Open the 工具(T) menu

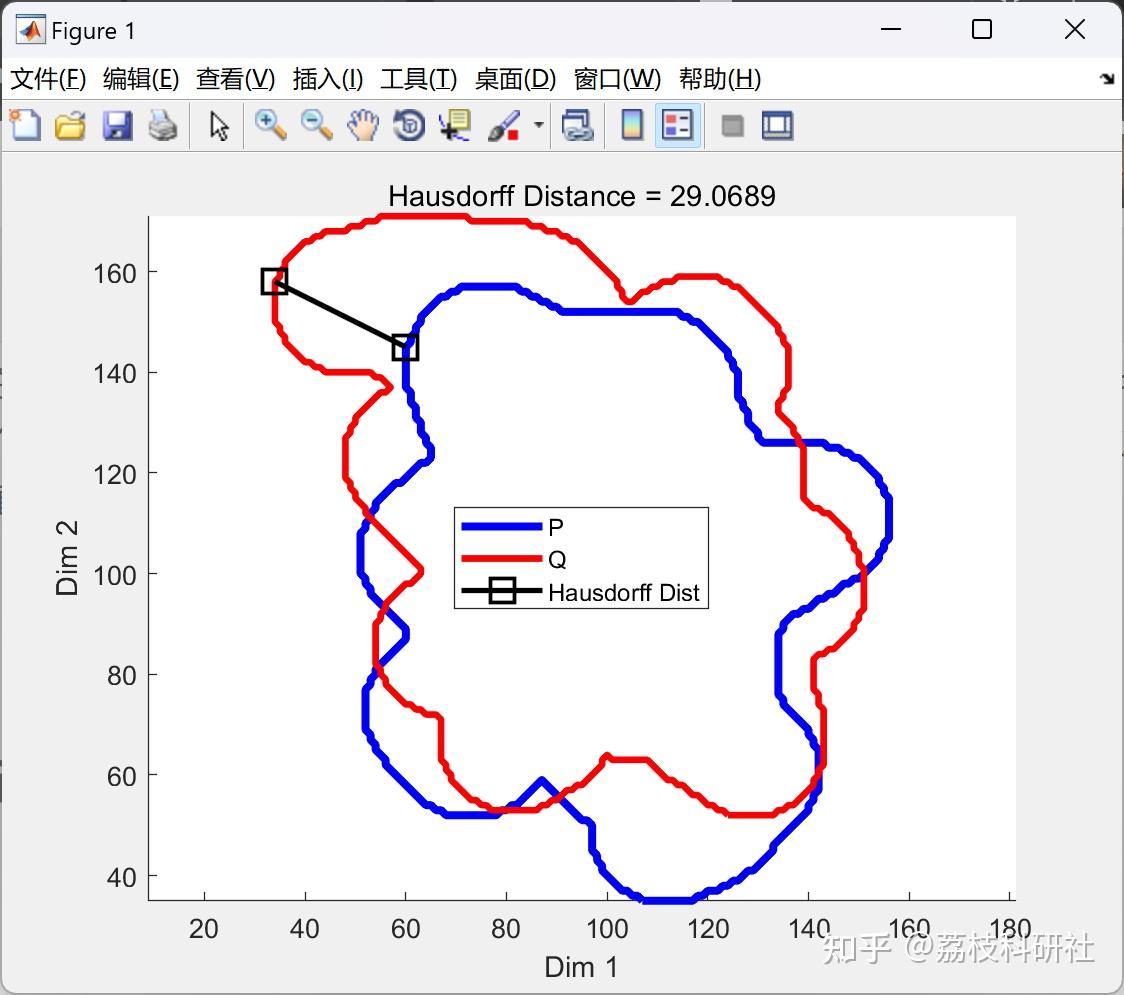click(x=419, y=79)
